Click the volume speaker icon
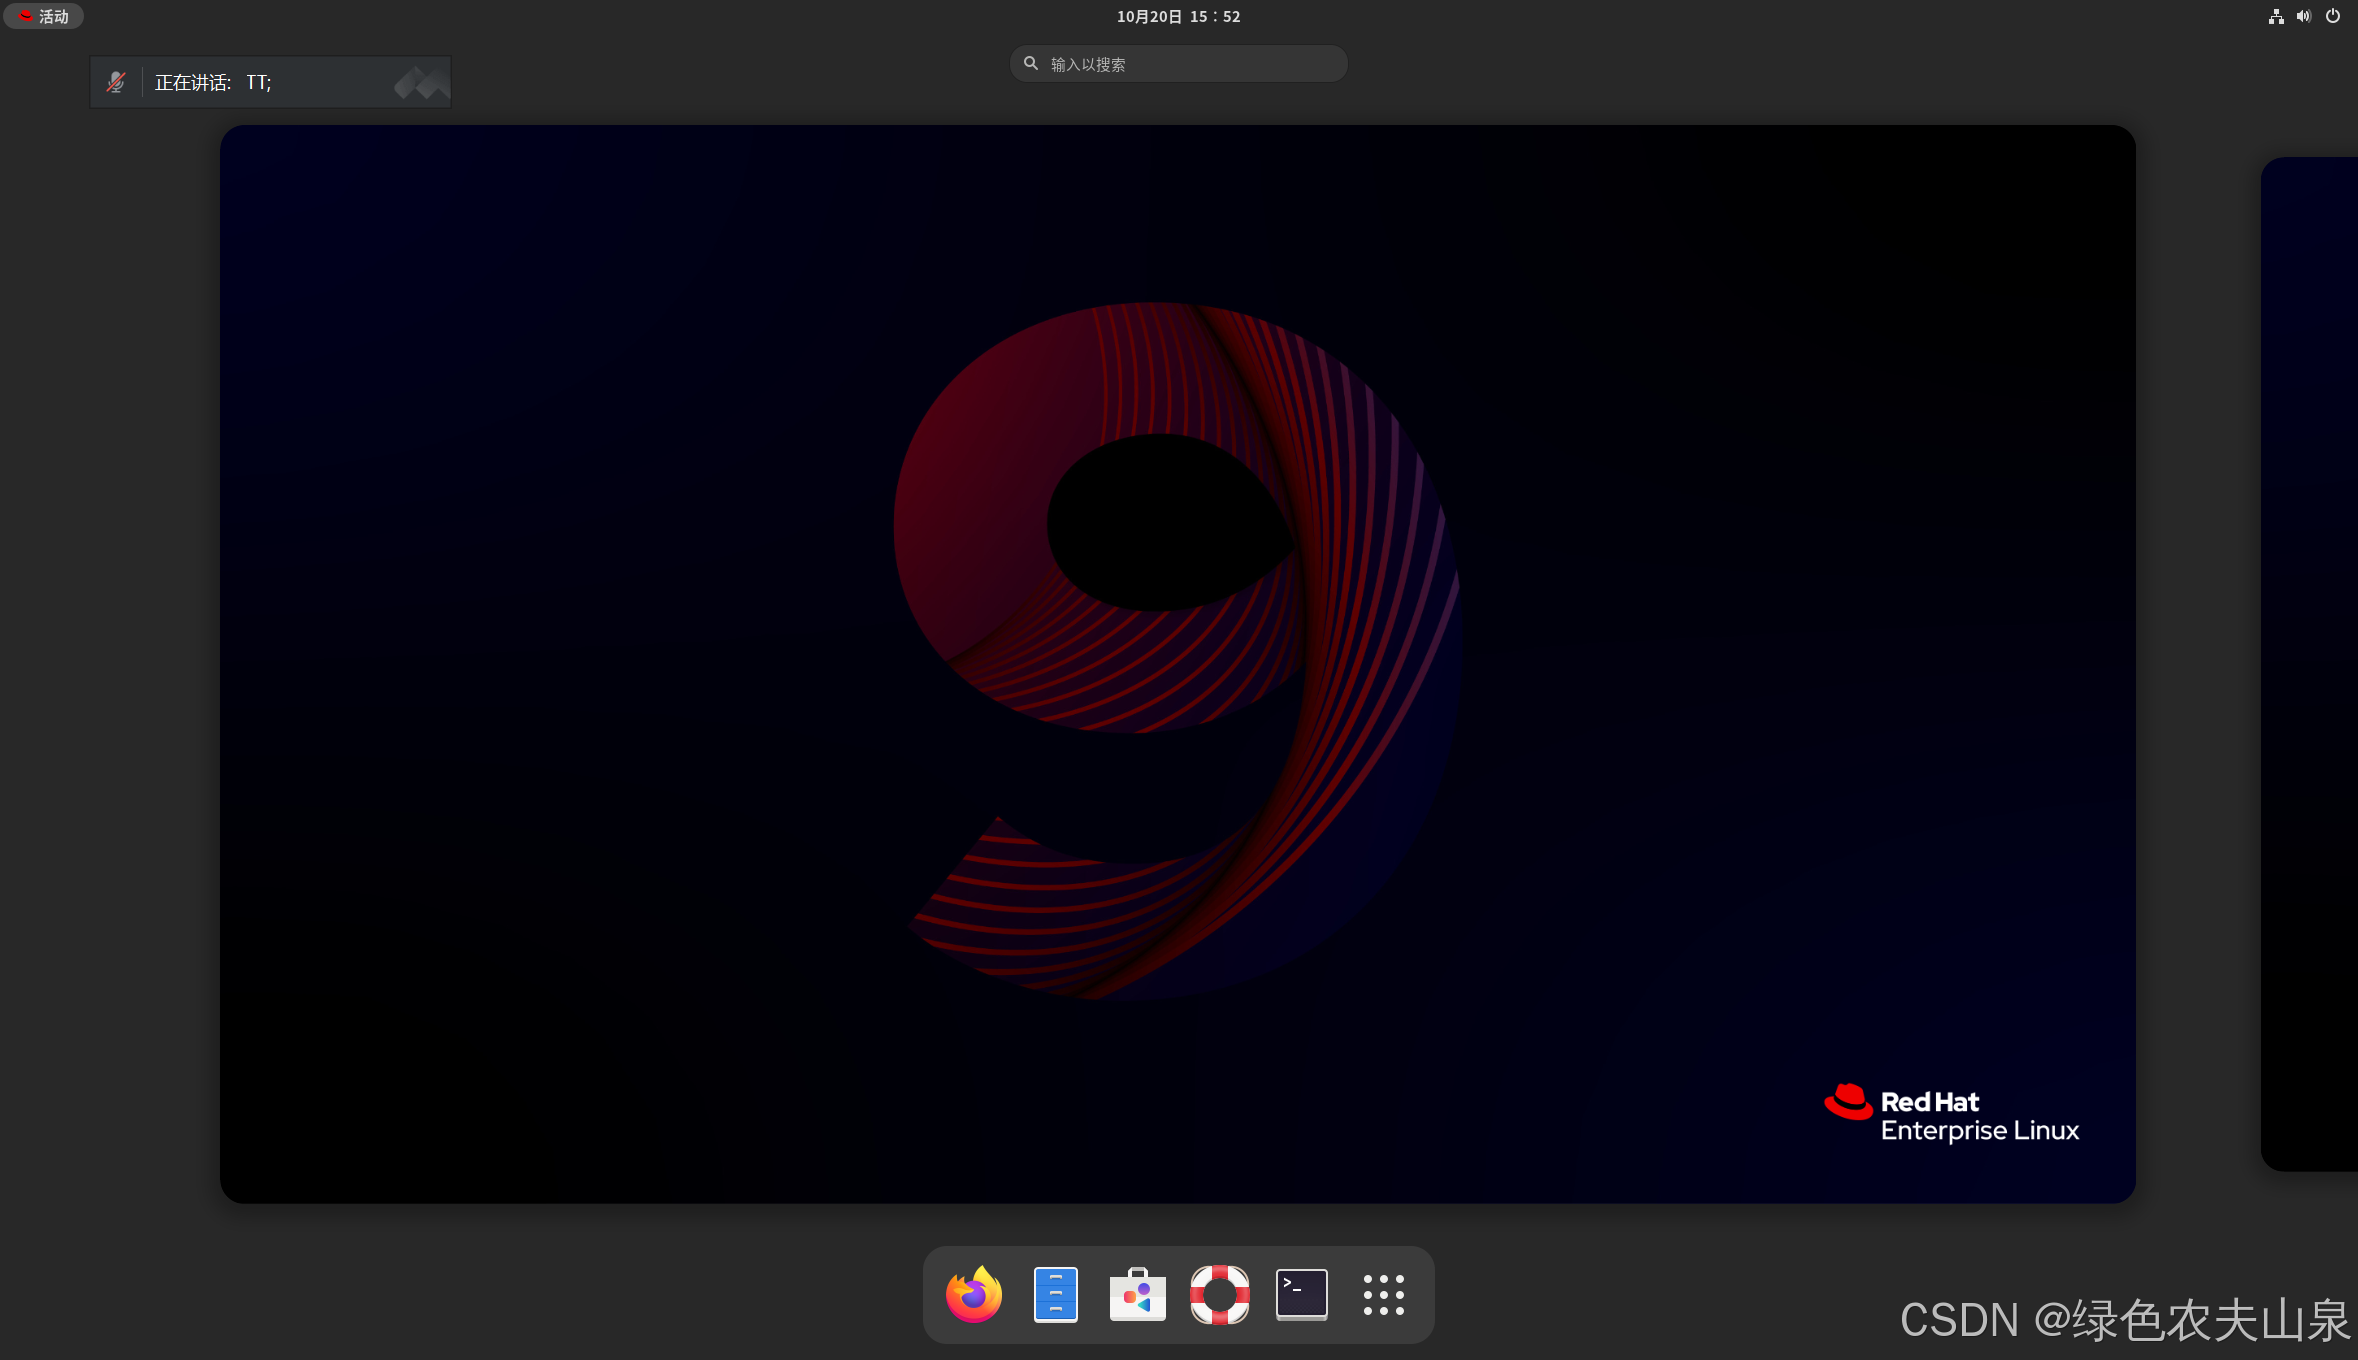 coord(2304,16)
